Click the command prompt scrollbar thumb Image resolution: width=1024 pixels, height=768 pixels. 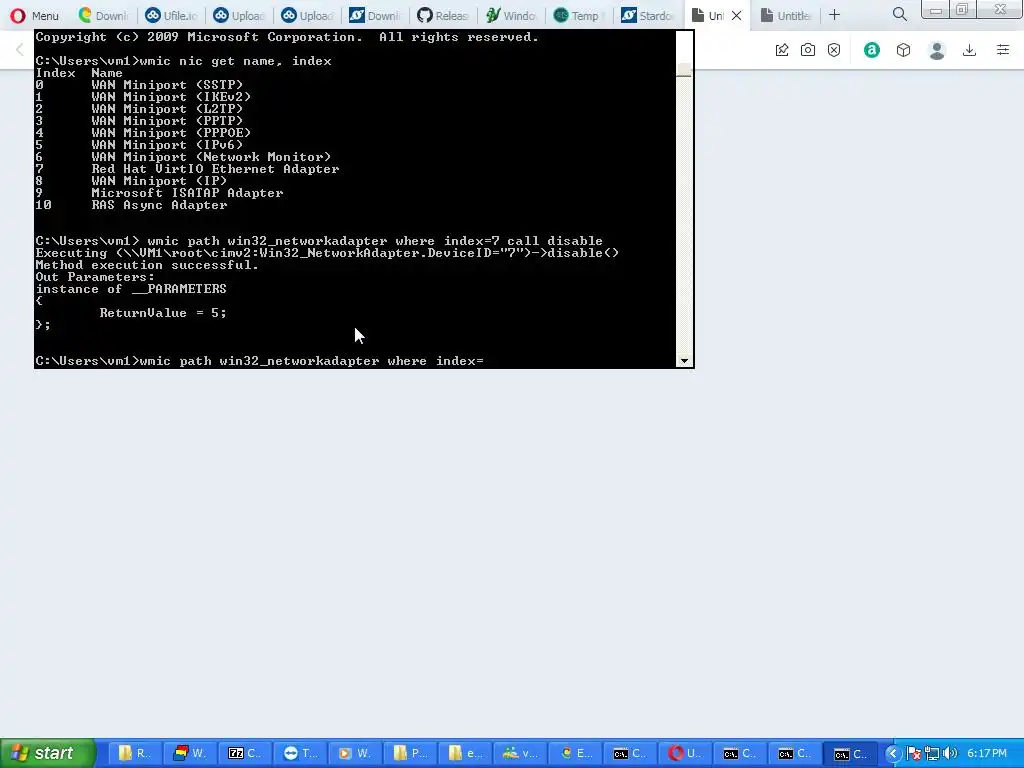(x=684, y=70)
